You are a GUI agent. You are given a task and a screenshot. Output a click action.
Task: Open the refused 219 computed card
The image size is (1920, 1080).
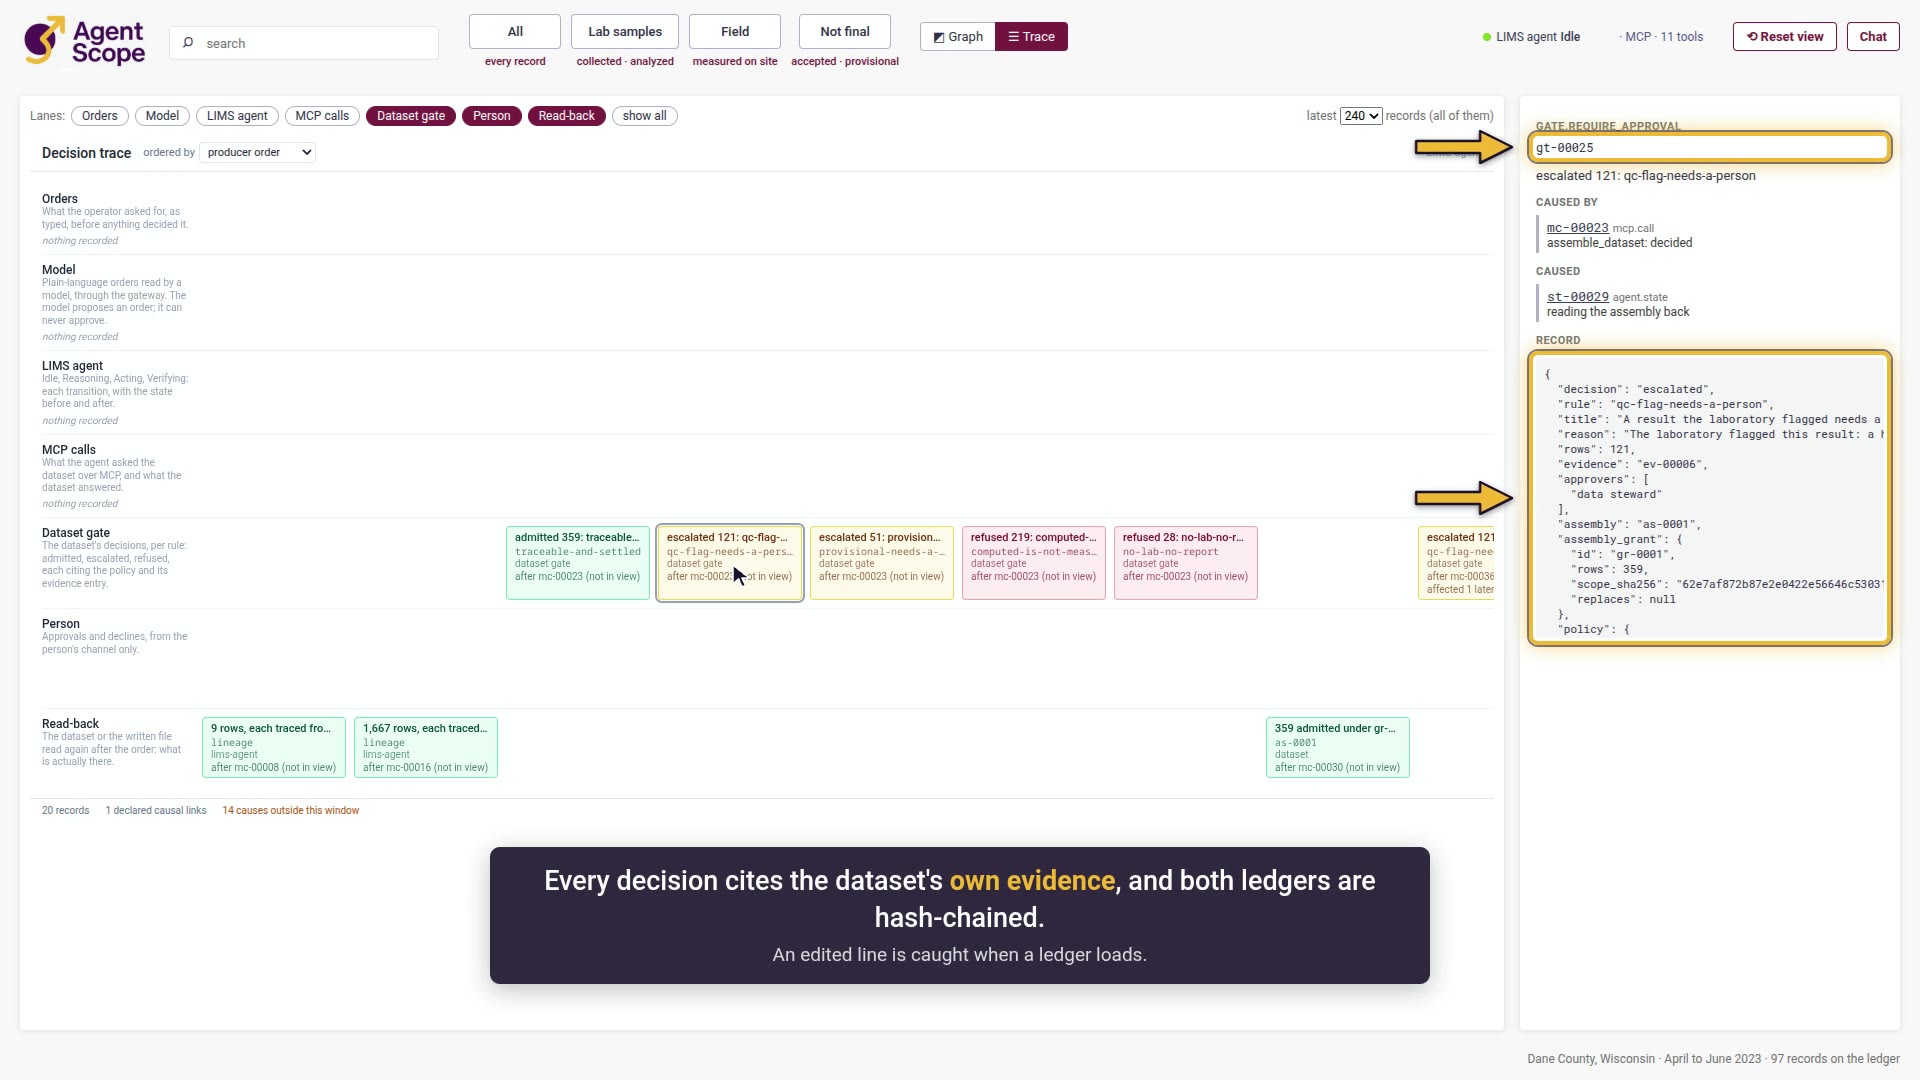[1034, 563]
